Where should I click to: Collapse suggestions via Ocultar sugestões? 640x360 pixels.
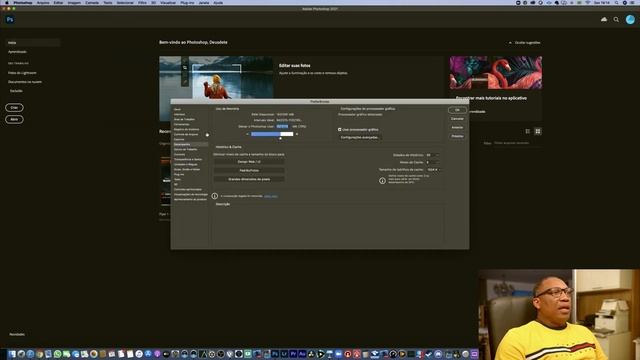(x=524, y=42)
